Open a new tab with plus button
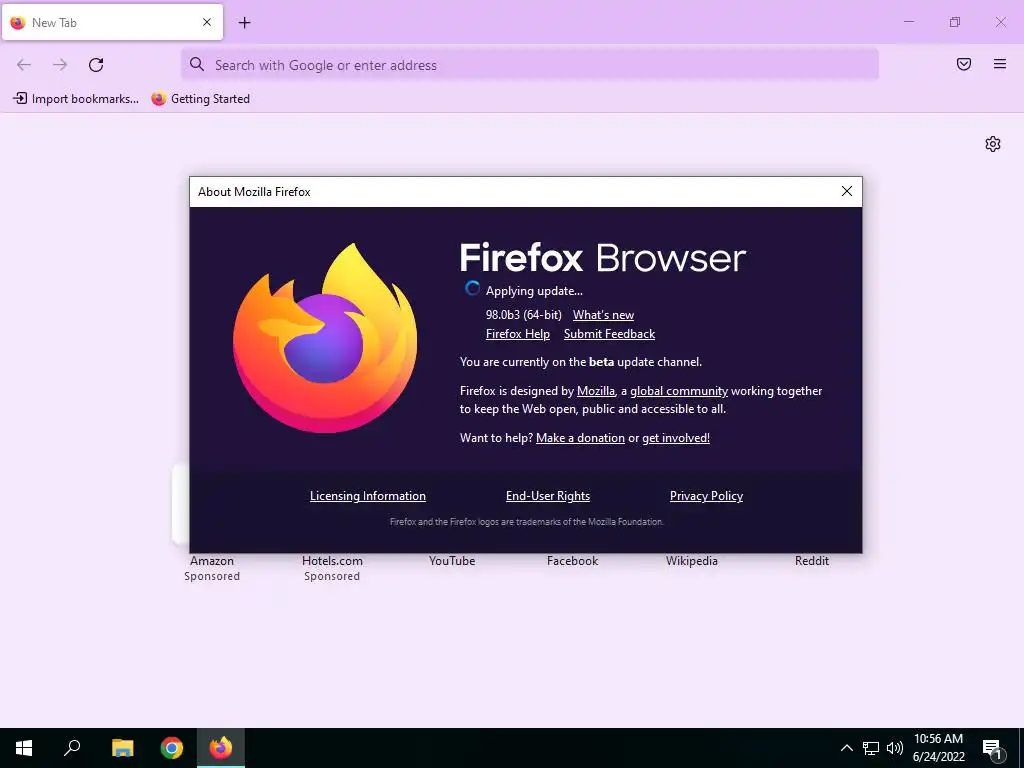 [x=244, y=23]
